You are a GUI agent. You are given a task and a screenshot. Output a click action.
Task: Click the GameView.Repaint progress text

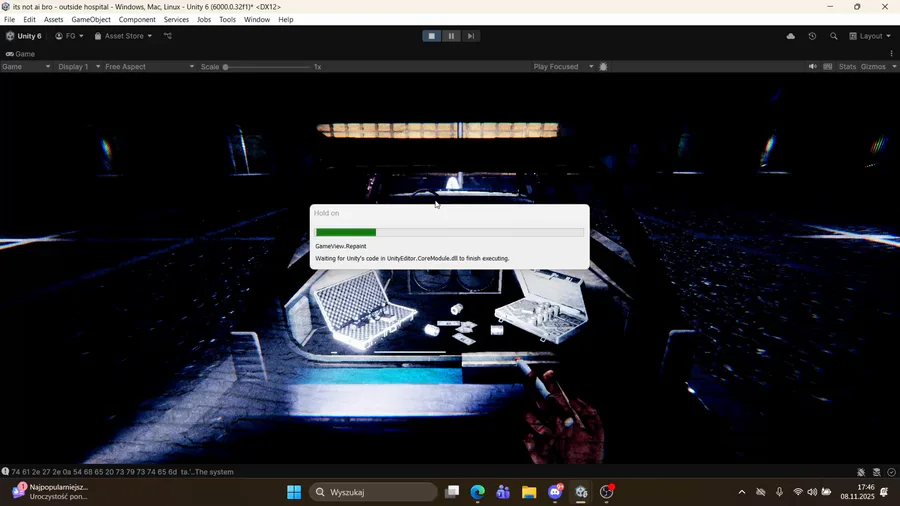(340, 246)
